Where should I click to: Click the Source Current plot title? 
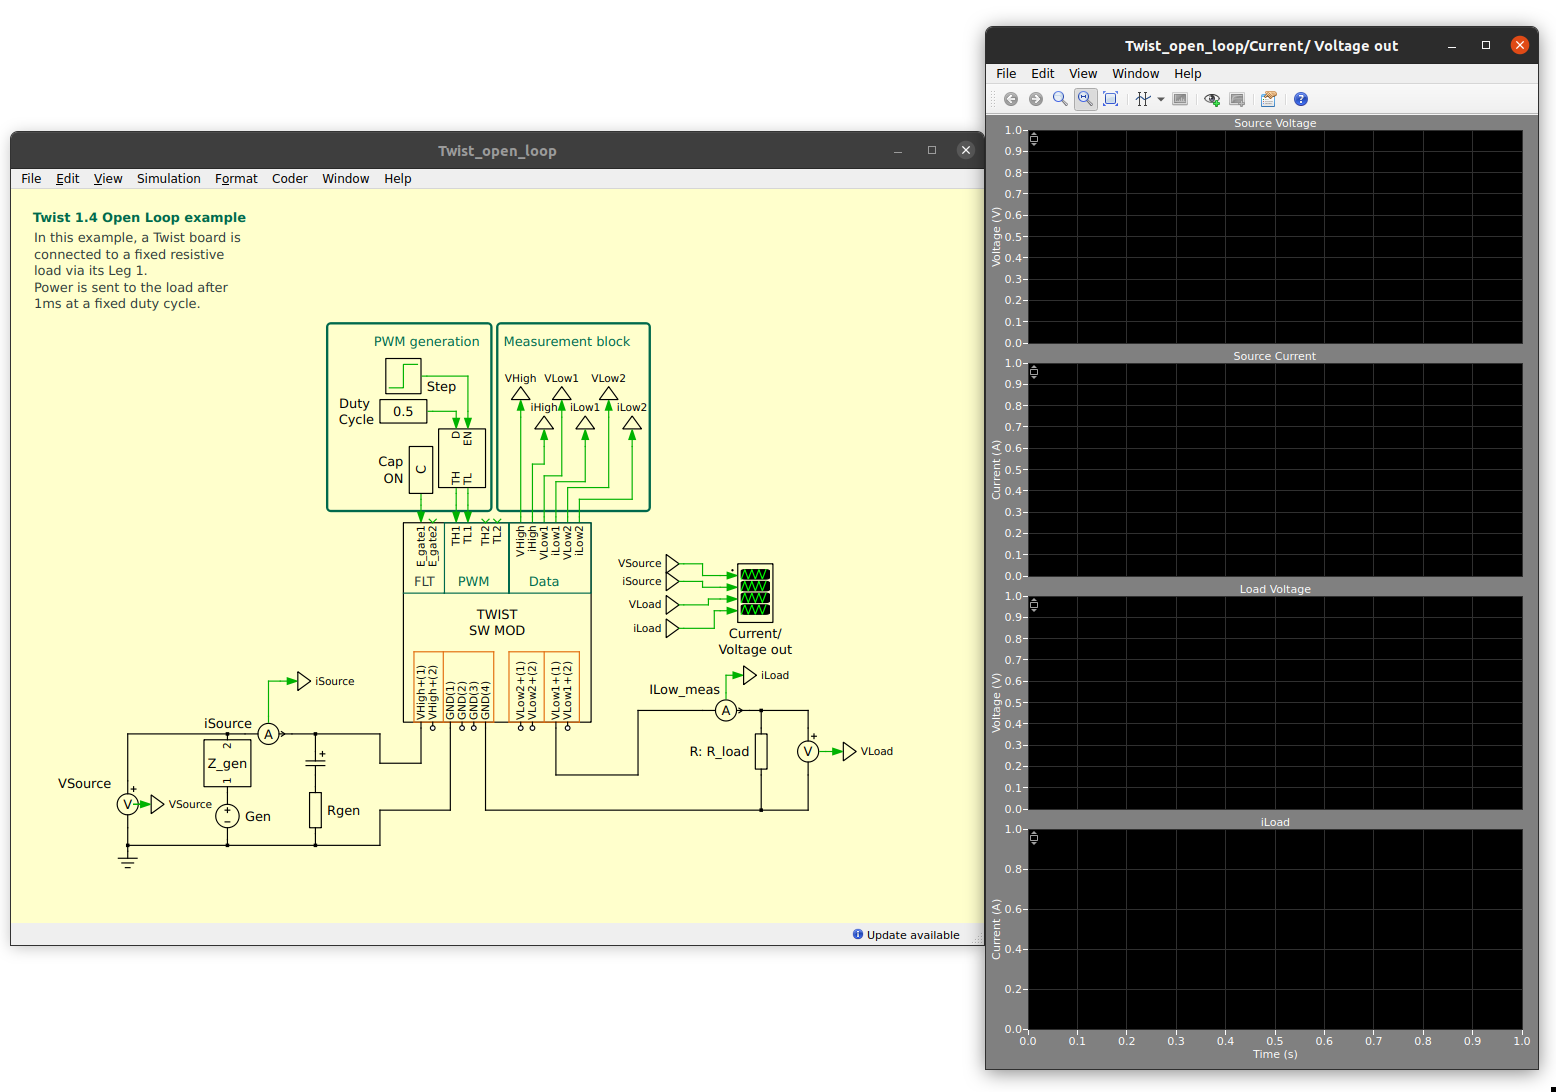[1275, 356]
